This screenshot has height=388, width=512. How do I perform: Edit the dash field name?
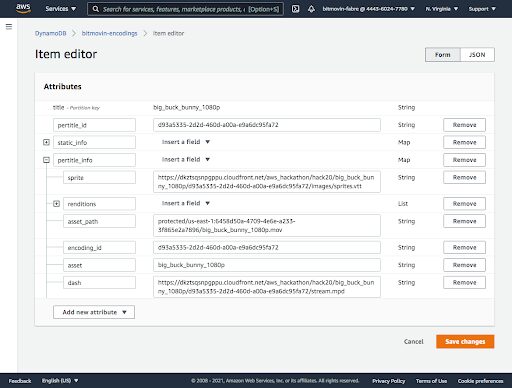click(99, 283)
